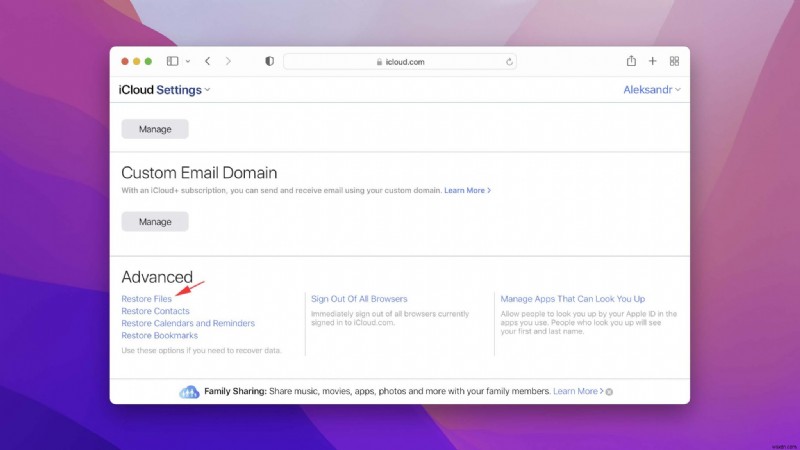Minimize the Safari window with yellow button
The width and height of the screenshot is (800, 450).
[x=136, y=61]
